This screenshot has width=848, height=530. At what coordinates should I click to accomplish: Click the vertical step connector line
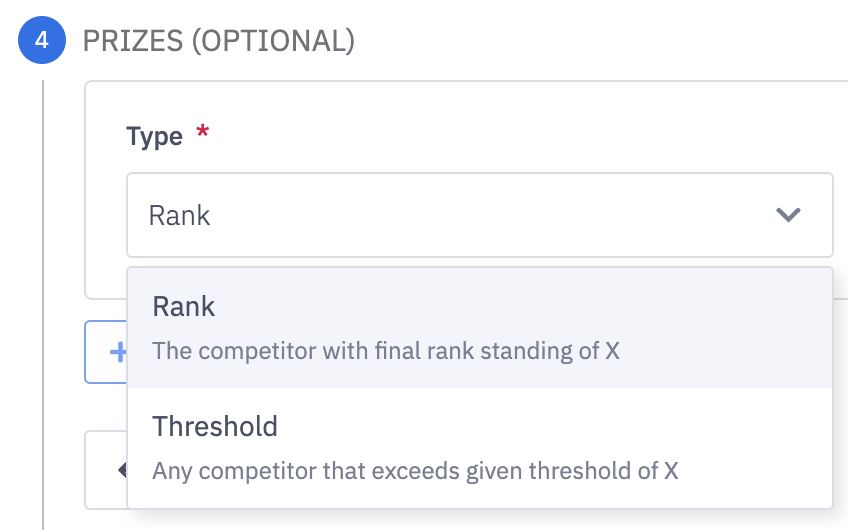(43, 300)
